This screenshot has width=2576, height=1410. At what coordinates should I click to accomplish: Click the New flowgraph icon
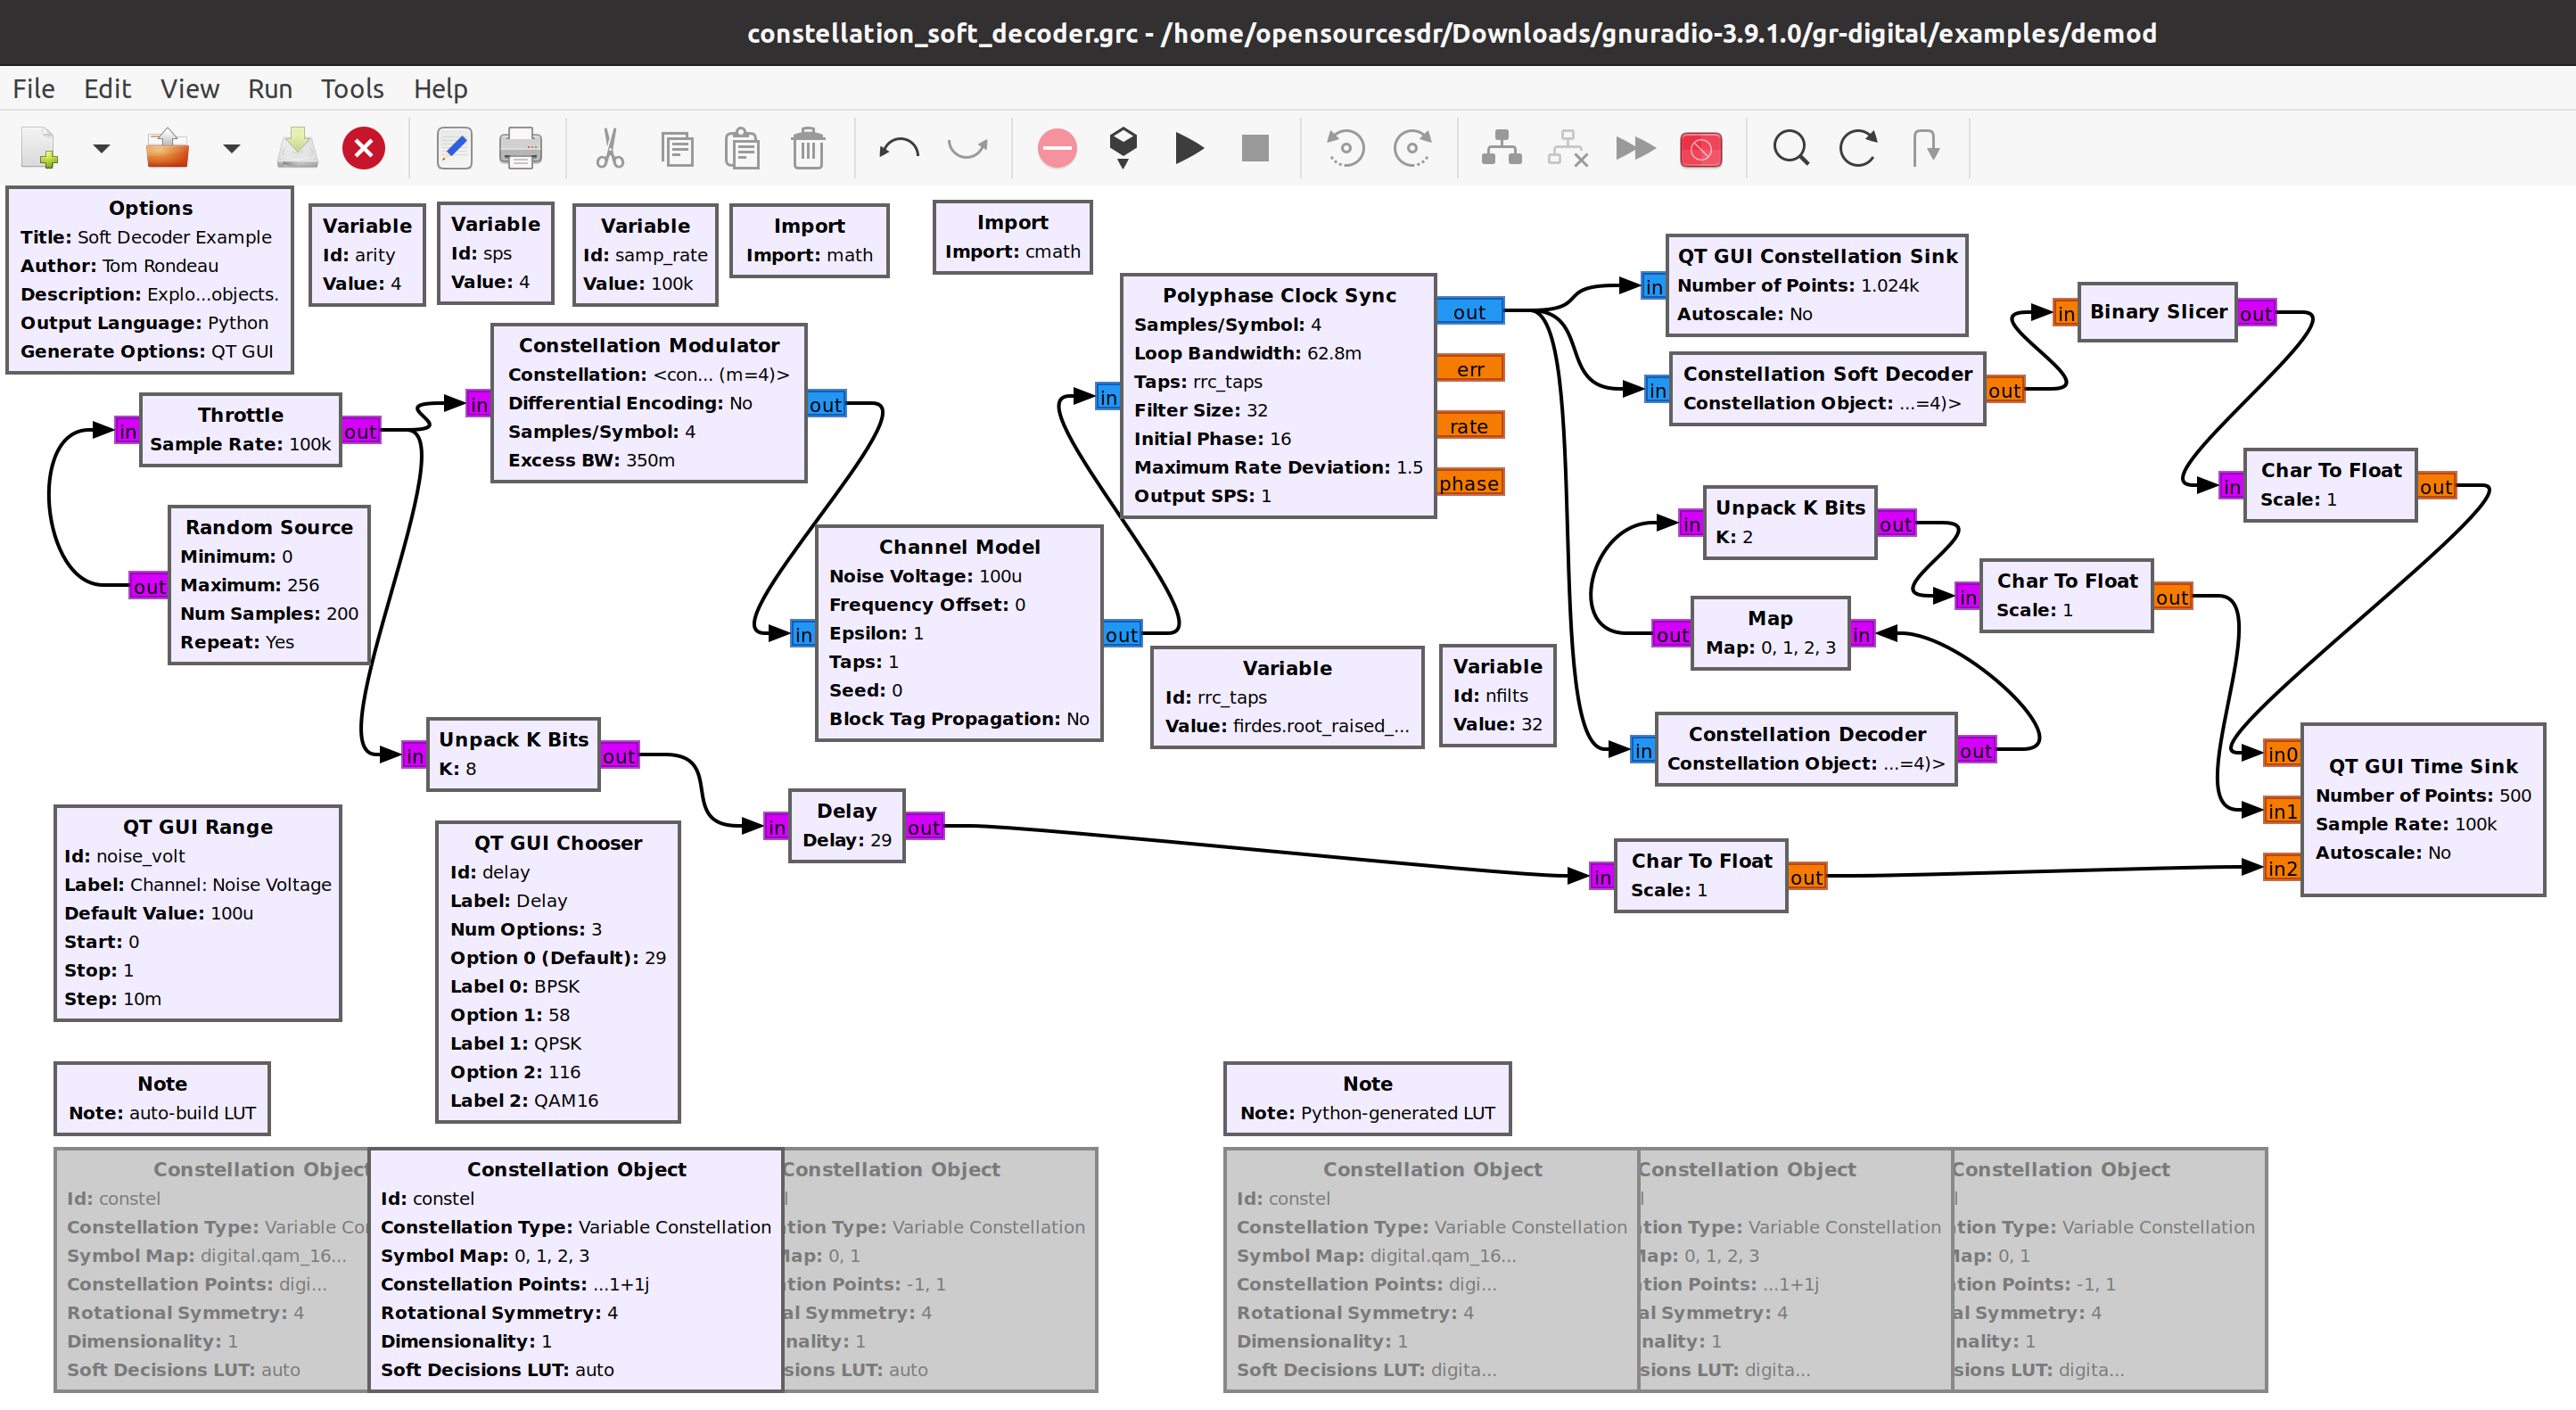40,149
